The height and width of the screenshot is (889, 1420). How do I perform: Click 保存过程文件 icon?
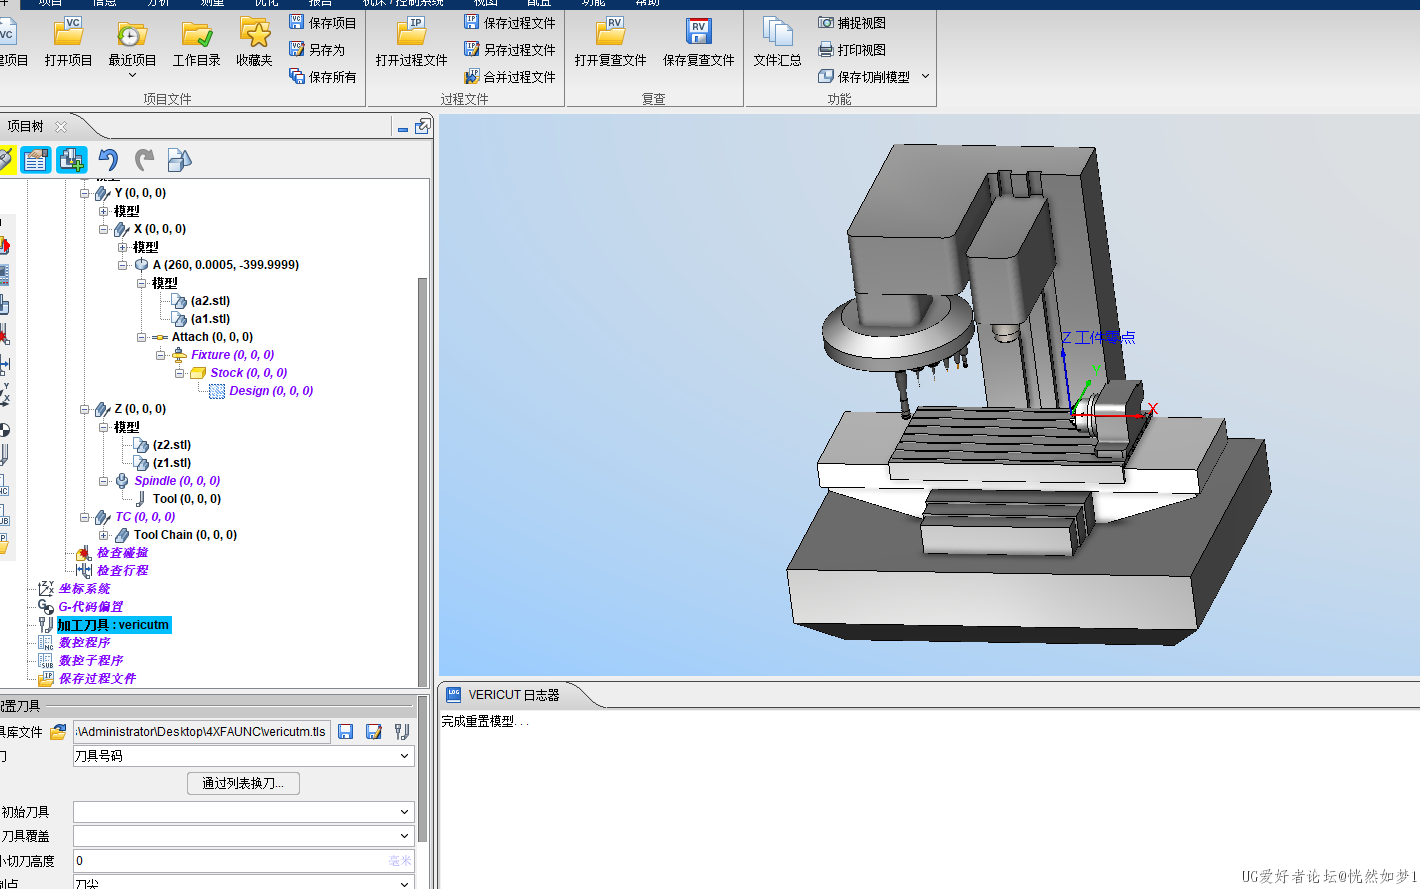point(472,22)
